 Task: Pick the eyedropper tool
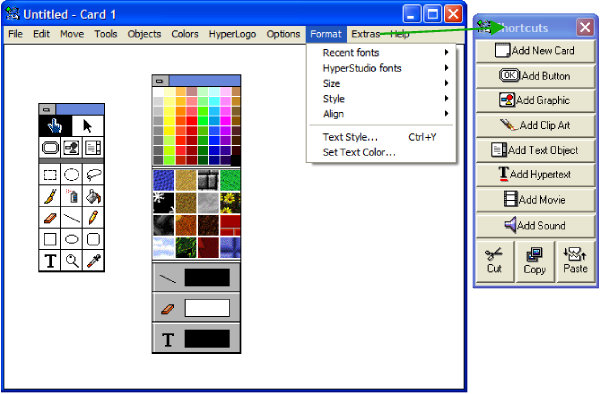pos(93,261)
